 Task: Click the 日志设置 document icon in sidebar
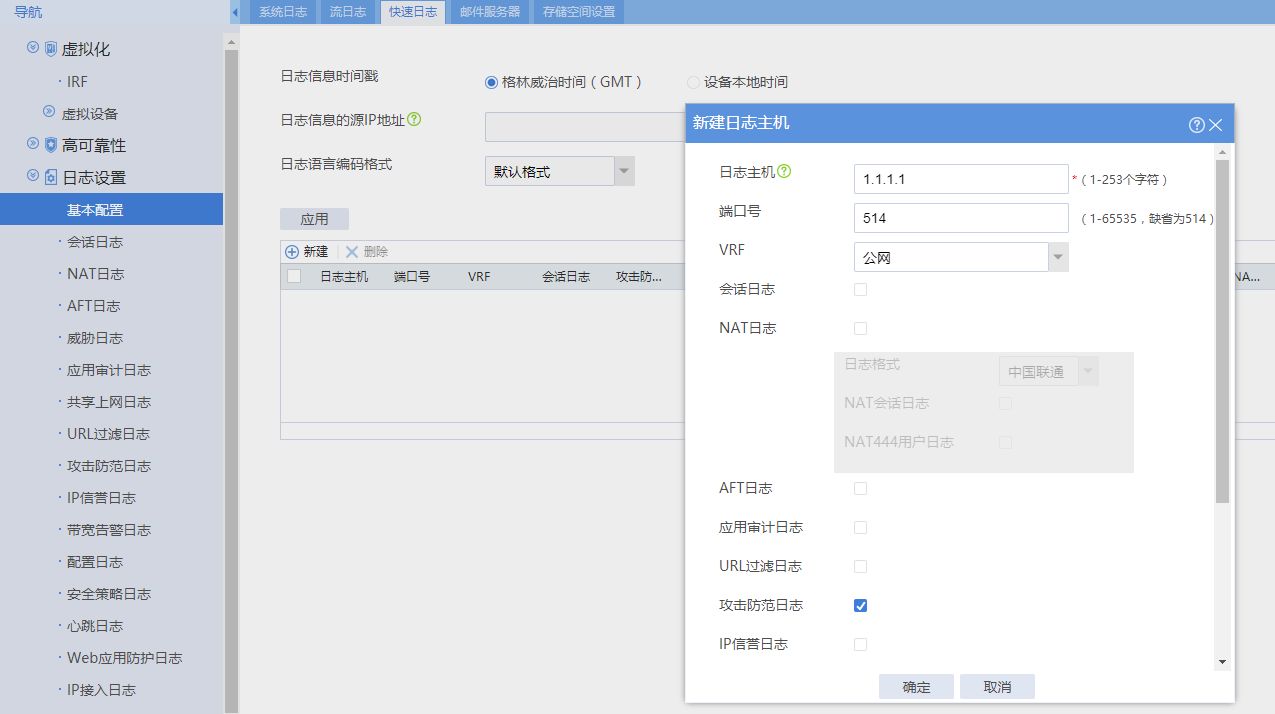(x=51, y=177)
